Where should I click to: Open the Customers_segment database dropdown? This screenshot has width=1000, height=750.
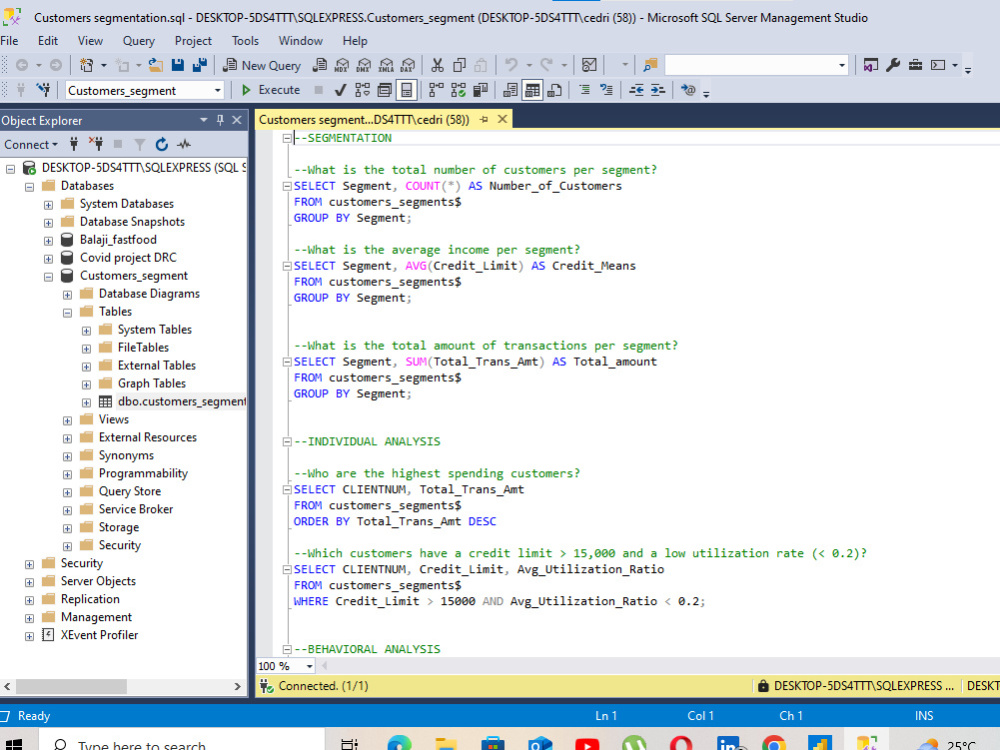pyautogui.click(x=217, y=91)
